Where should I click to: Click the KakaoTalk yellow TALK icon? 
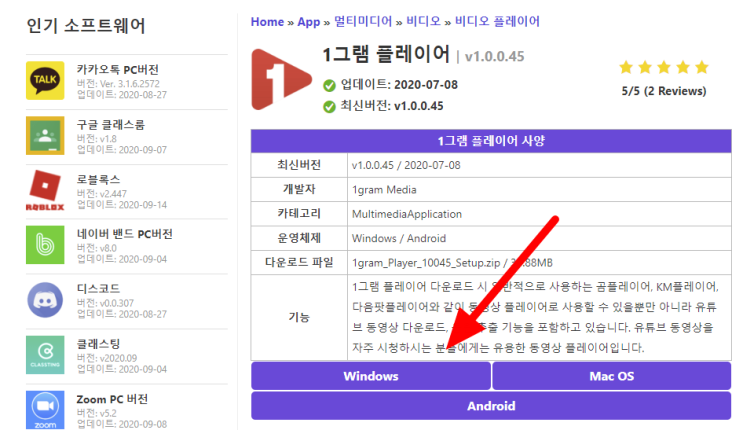[45, 80]
